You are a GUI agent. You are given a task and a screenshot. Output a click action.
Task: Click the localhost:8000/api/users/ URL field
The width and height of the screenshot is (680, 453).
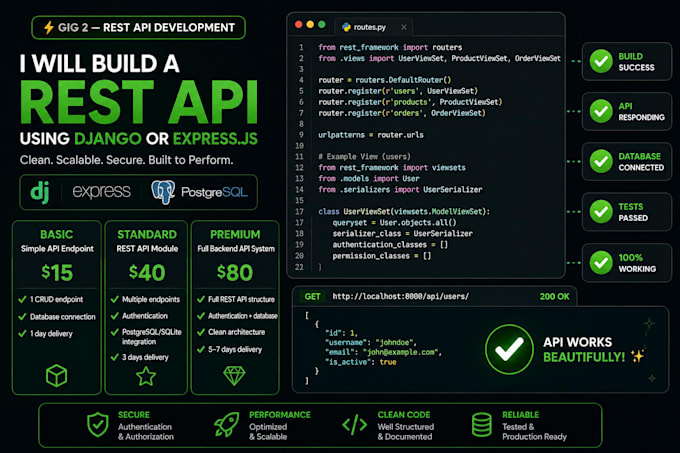click(x=400, y=297)
